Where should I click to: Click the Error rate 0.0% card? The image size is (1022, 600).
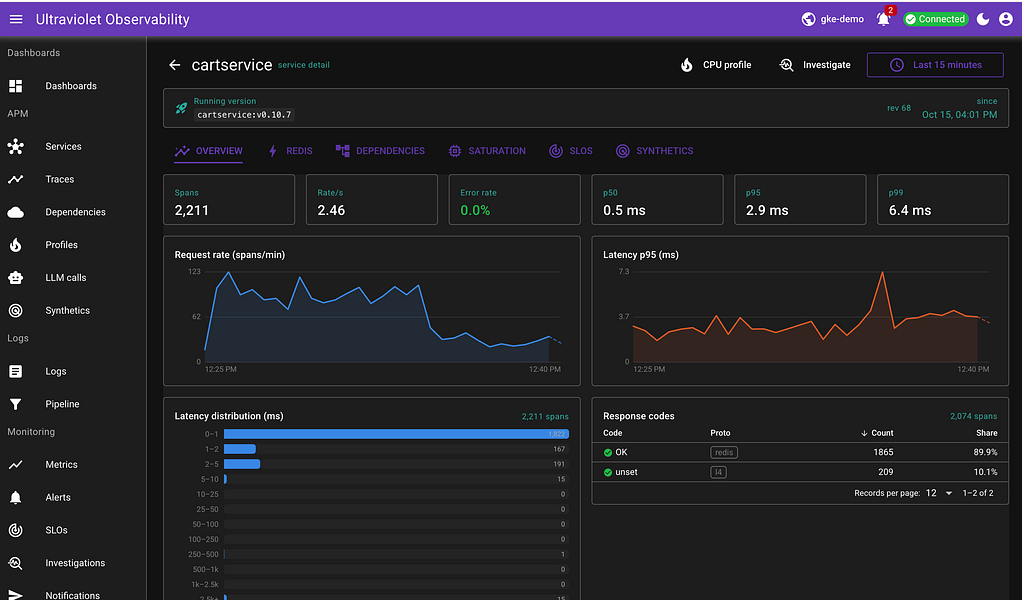514,199
